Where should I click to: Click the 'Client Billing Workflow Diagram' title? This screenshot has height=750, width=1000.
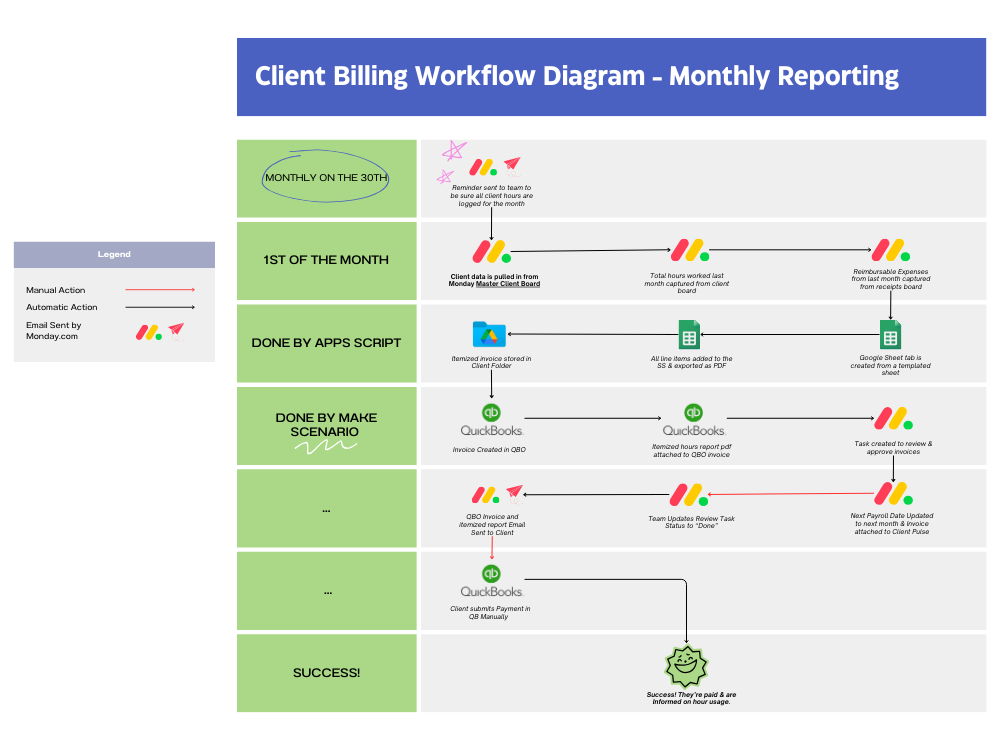[x=577, y=76]
